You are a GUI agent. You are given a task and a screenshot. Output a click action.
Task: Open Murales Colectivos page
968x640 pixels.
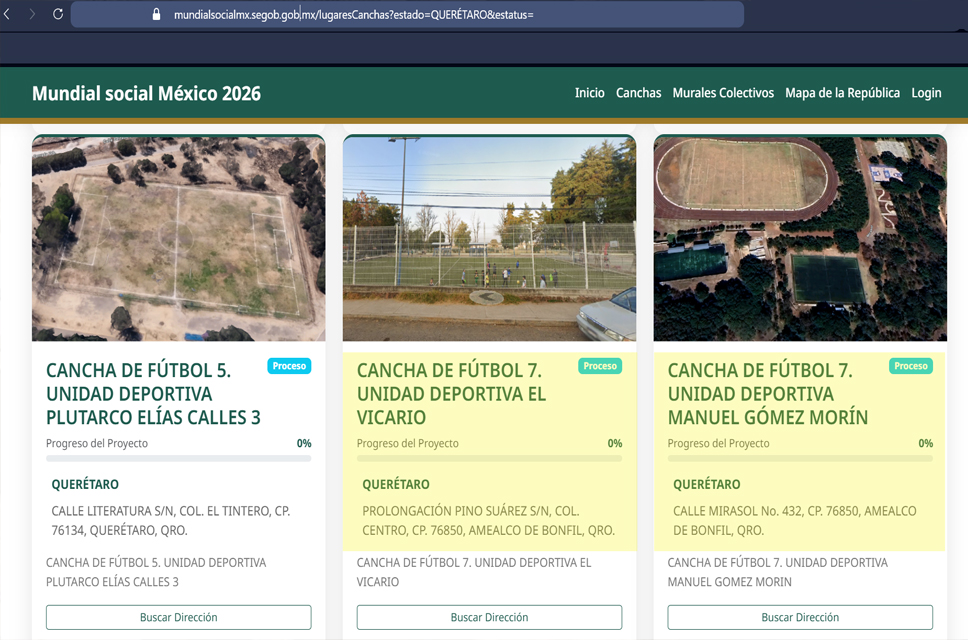(723, 93)
